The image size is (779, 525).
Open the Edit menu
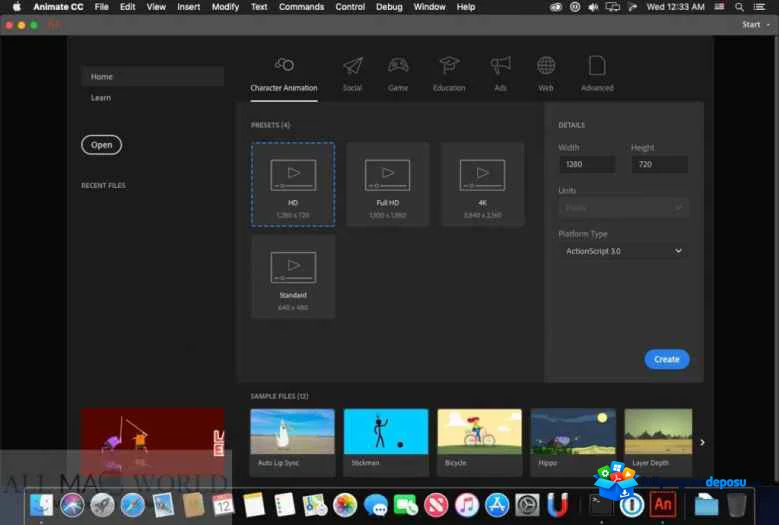[128, 7]
